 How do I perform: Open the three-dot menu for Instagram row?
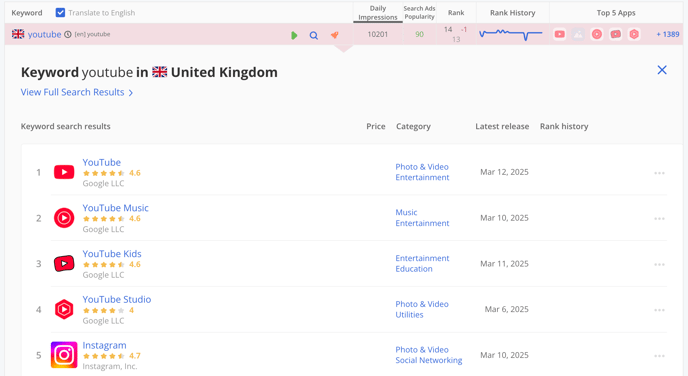[x=659, y=356]
